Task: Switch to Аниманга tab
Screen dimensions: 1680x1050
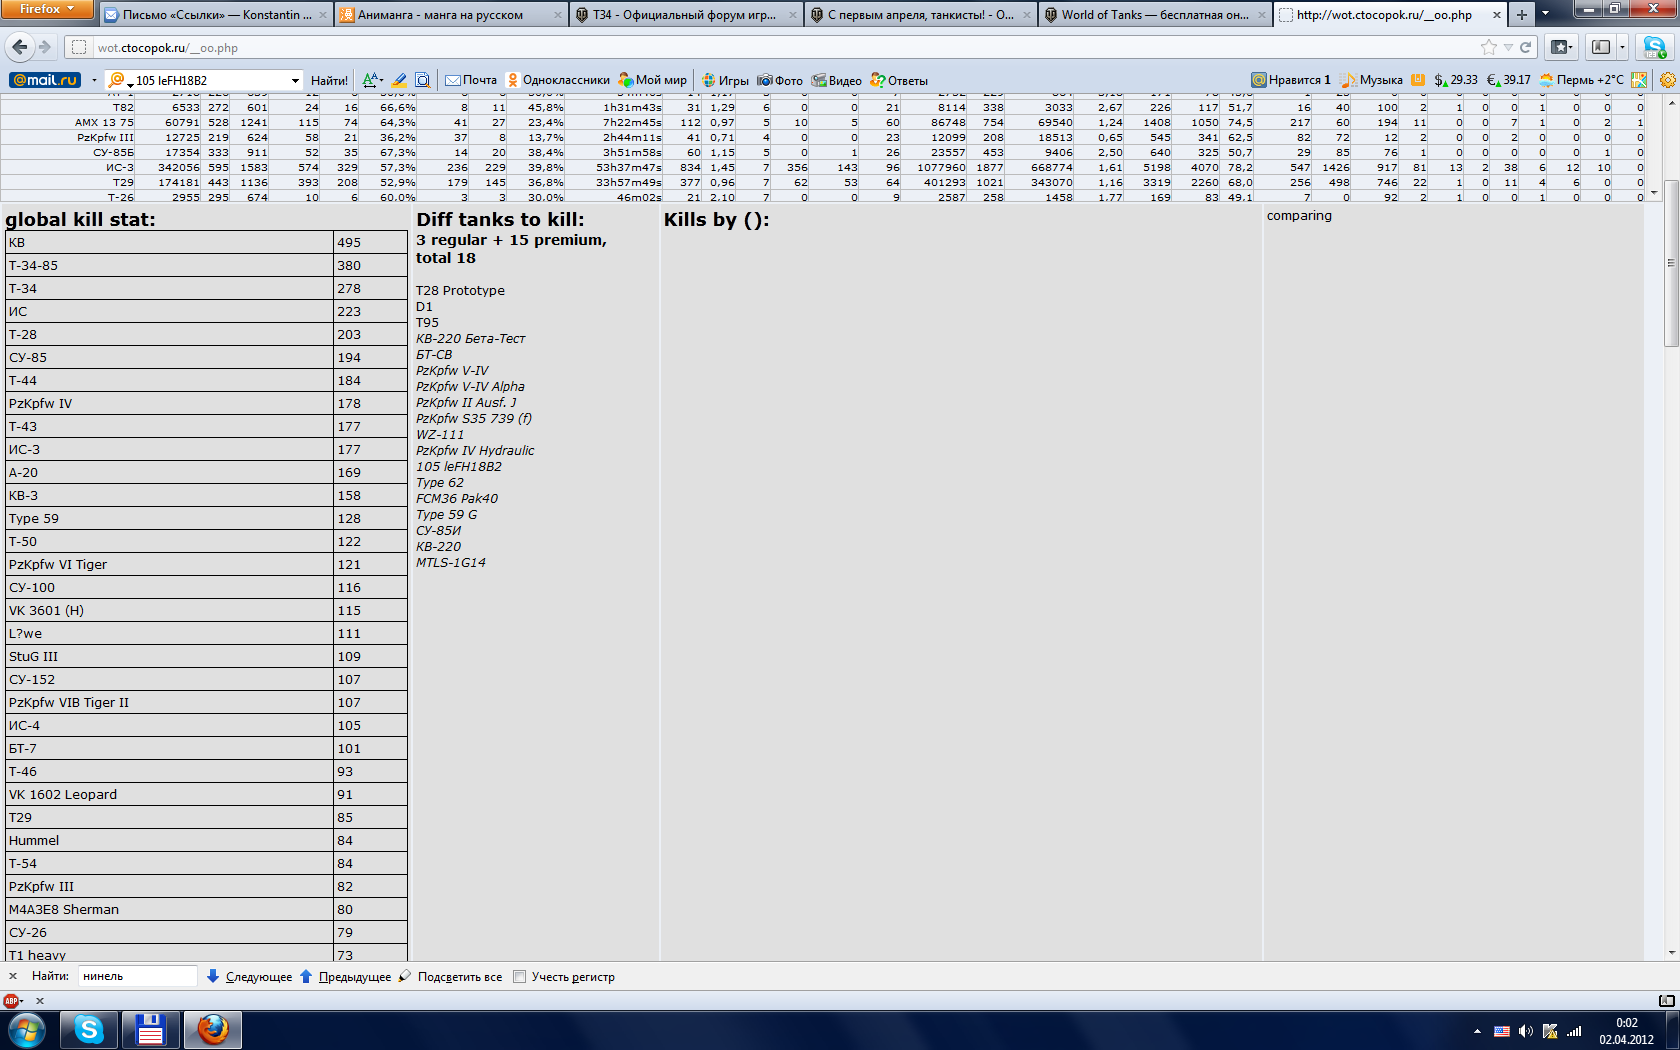Action: pyautogui.click(x=450, y=15)
